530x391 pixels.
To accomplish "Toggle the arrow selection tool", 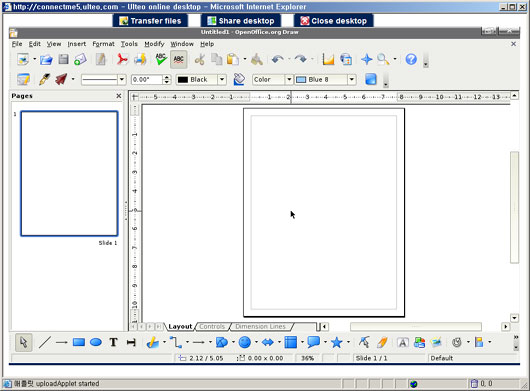I will click(x=24, y=342).
